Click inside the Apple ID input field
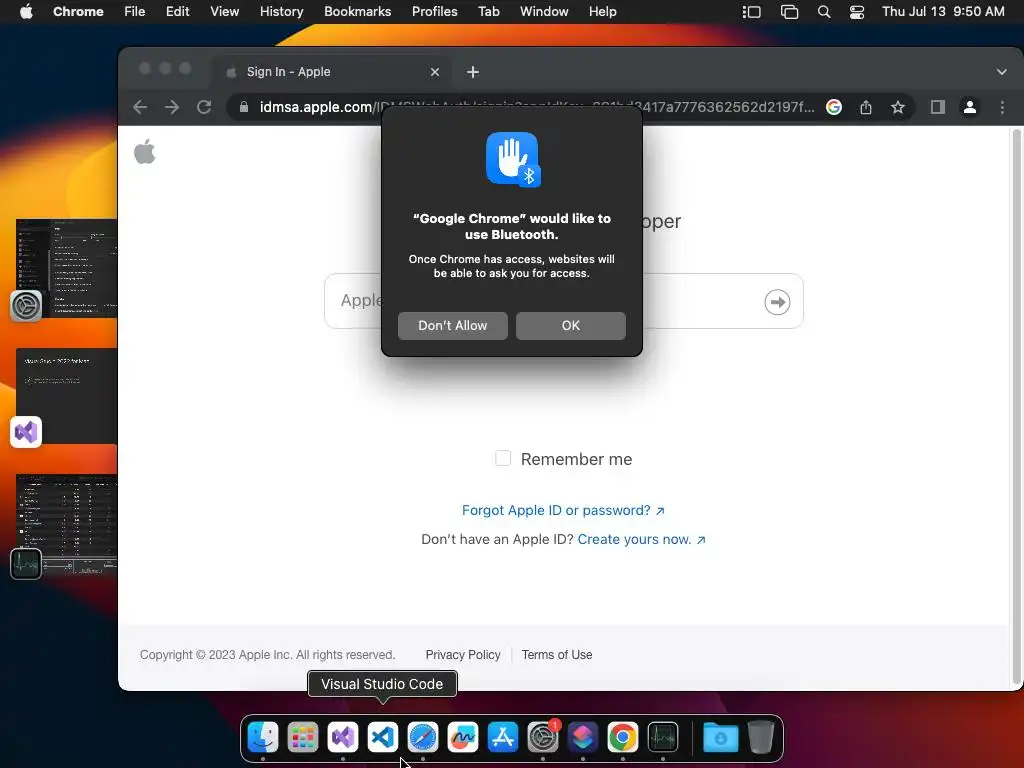The width and height of the screenshot is (1024, 768). click(564, 301)
